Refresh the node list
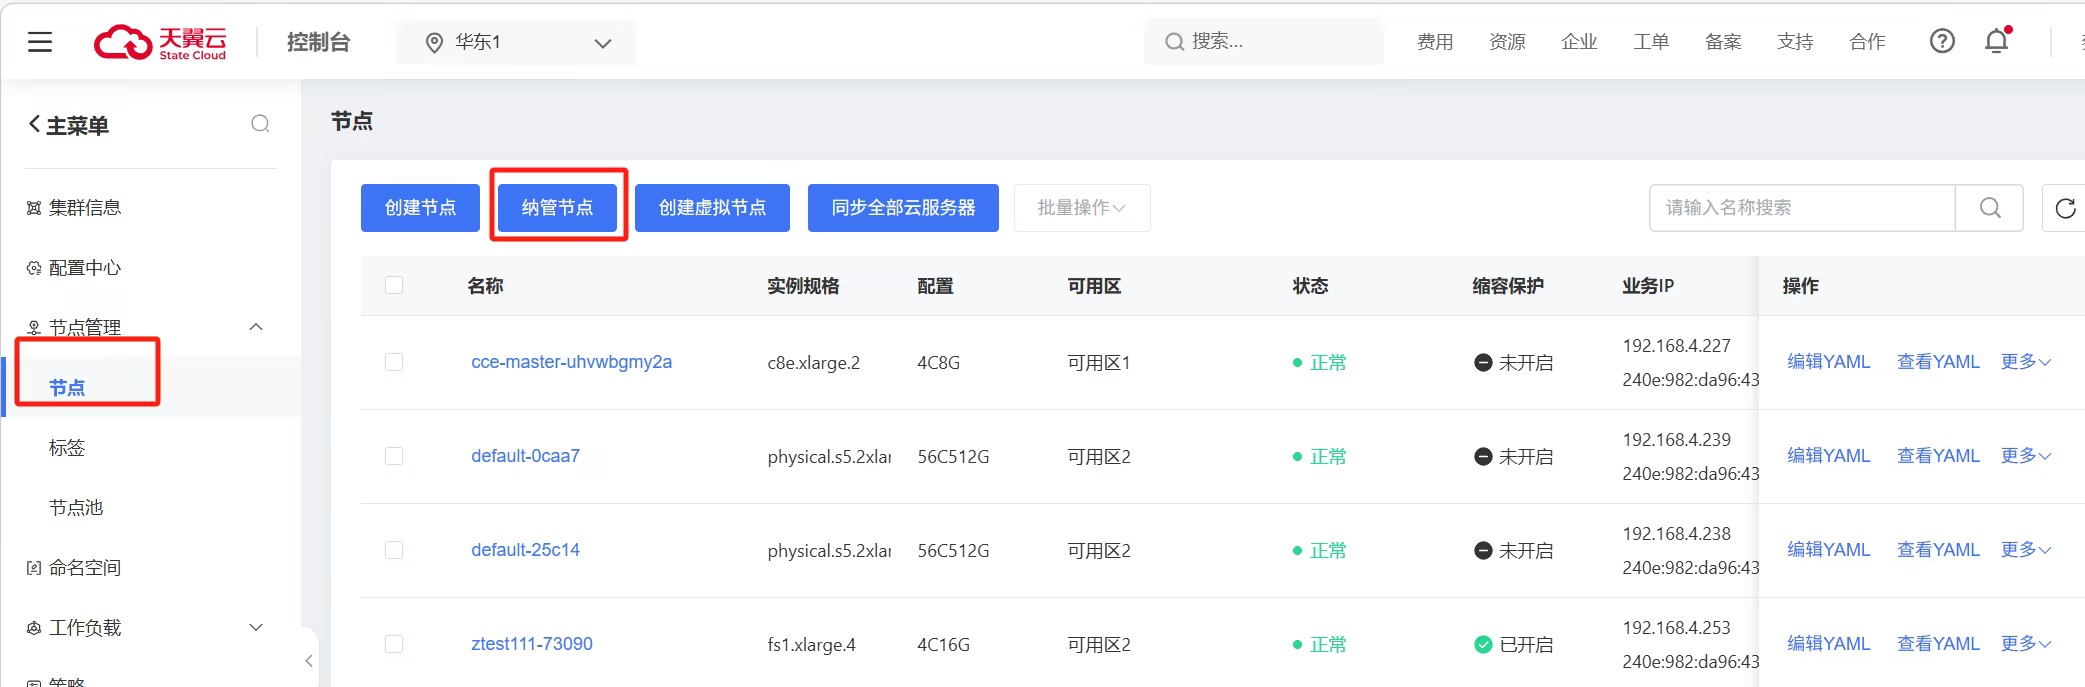 (2065, 208)
